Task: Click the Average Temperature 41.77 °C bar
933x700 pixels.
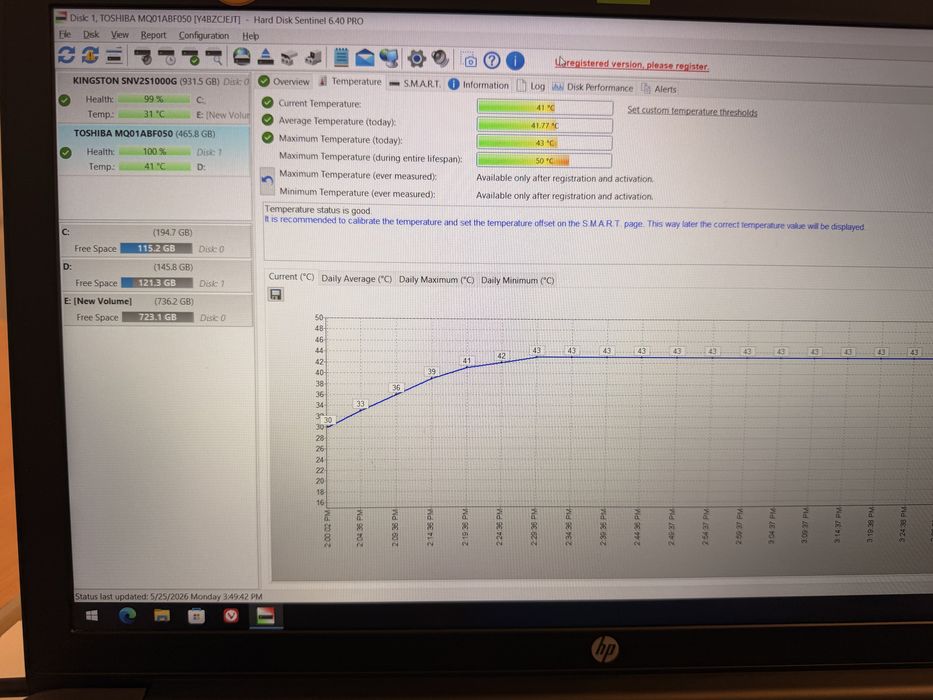Action: tap(544, 125)
